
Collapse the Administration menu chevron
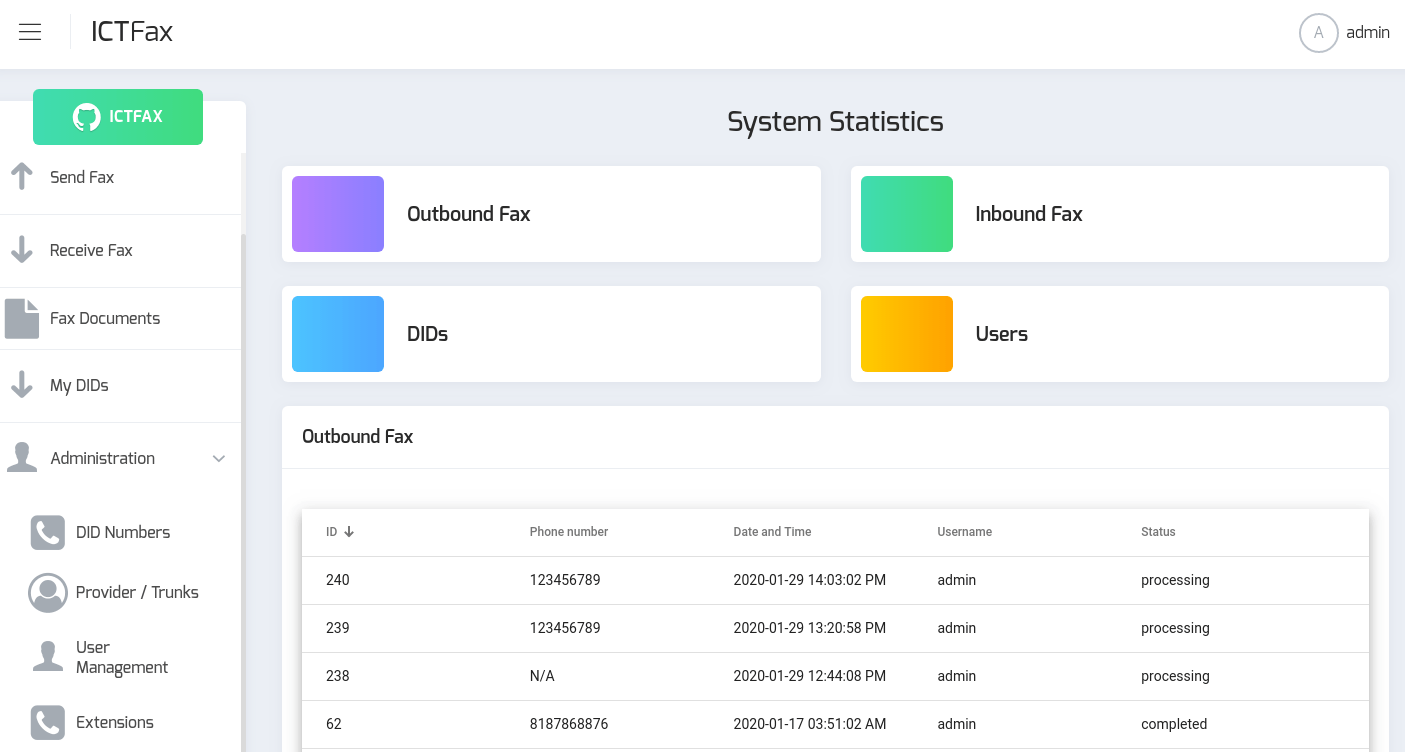tap(219, 458)
